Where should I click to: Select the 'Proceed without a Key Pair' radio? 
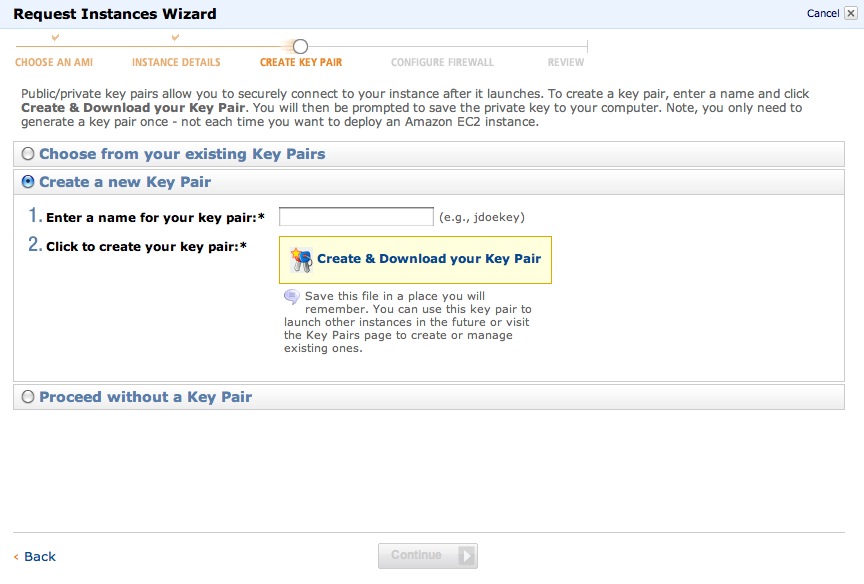tap(28, 397)
